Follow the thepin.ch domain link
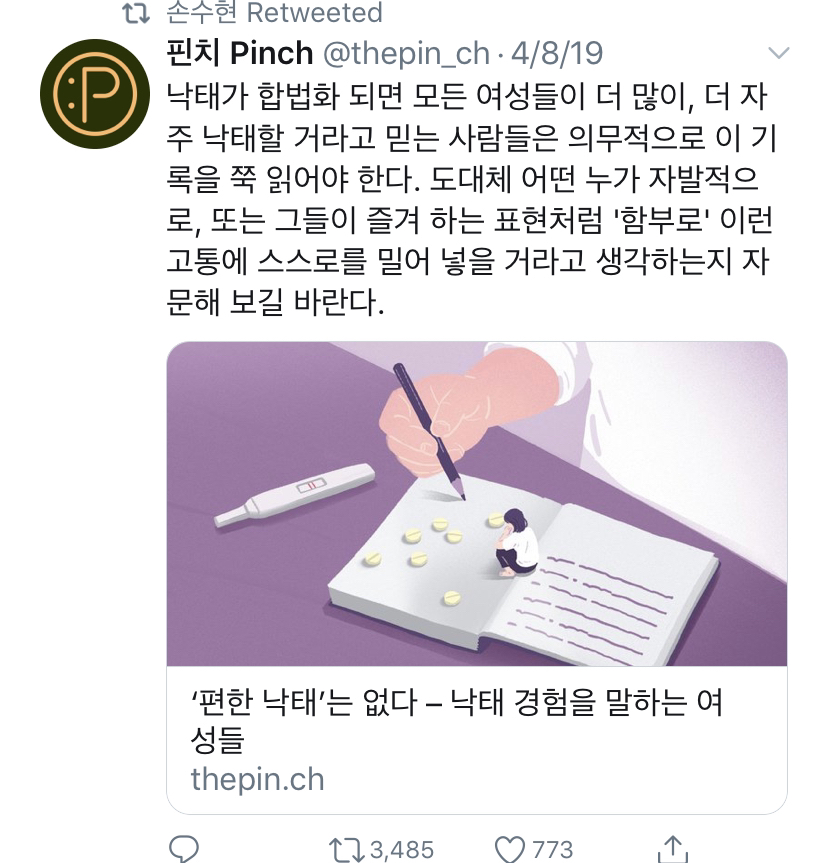828x863 pixels. coord(258,779)
